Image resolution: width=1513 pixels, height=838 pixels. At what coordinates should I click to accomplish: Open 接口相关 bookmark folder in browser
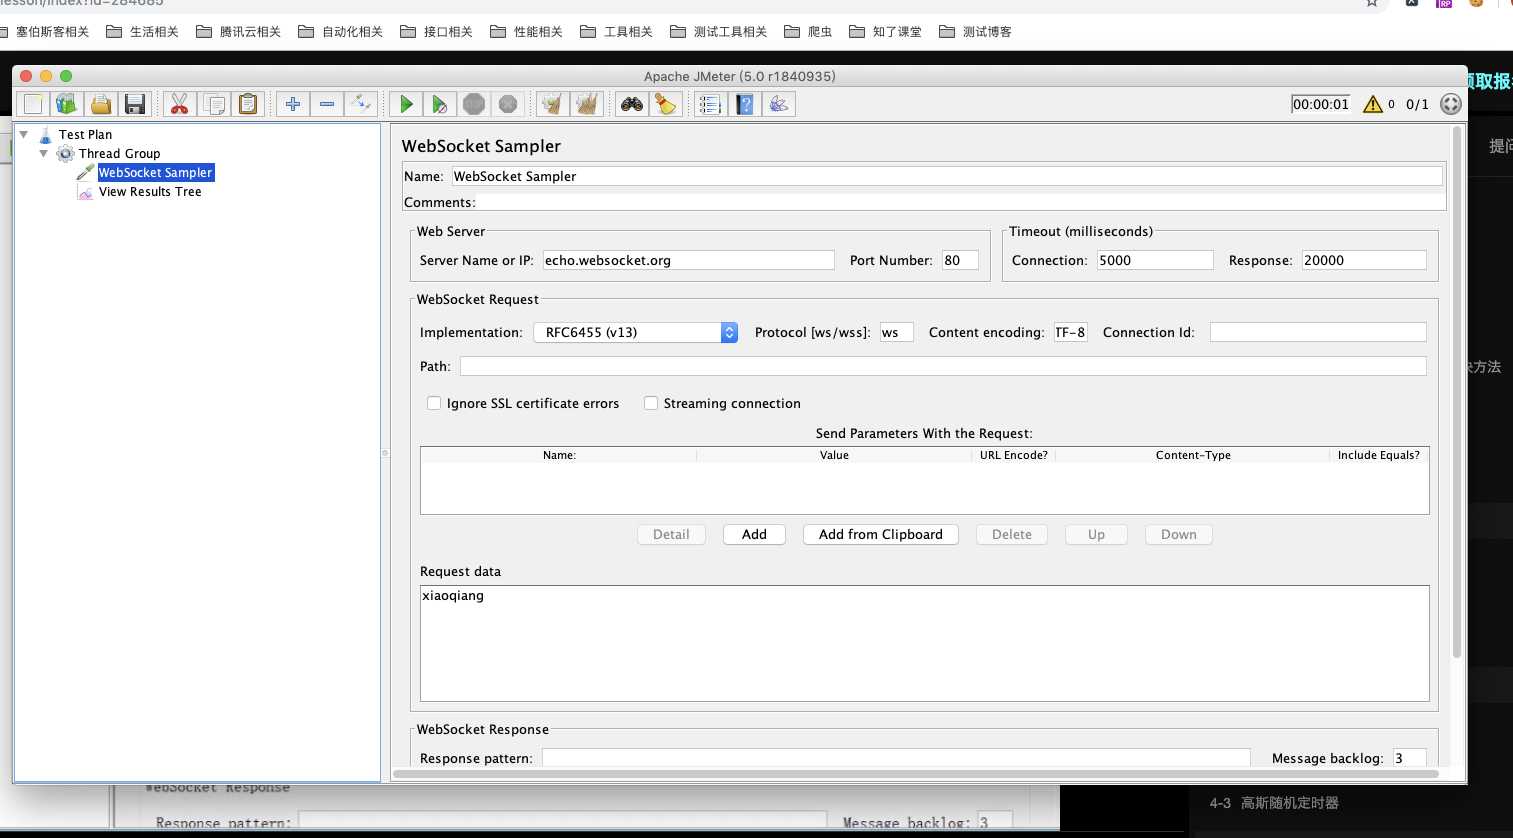pyautogui.click(x=436, y=32)
